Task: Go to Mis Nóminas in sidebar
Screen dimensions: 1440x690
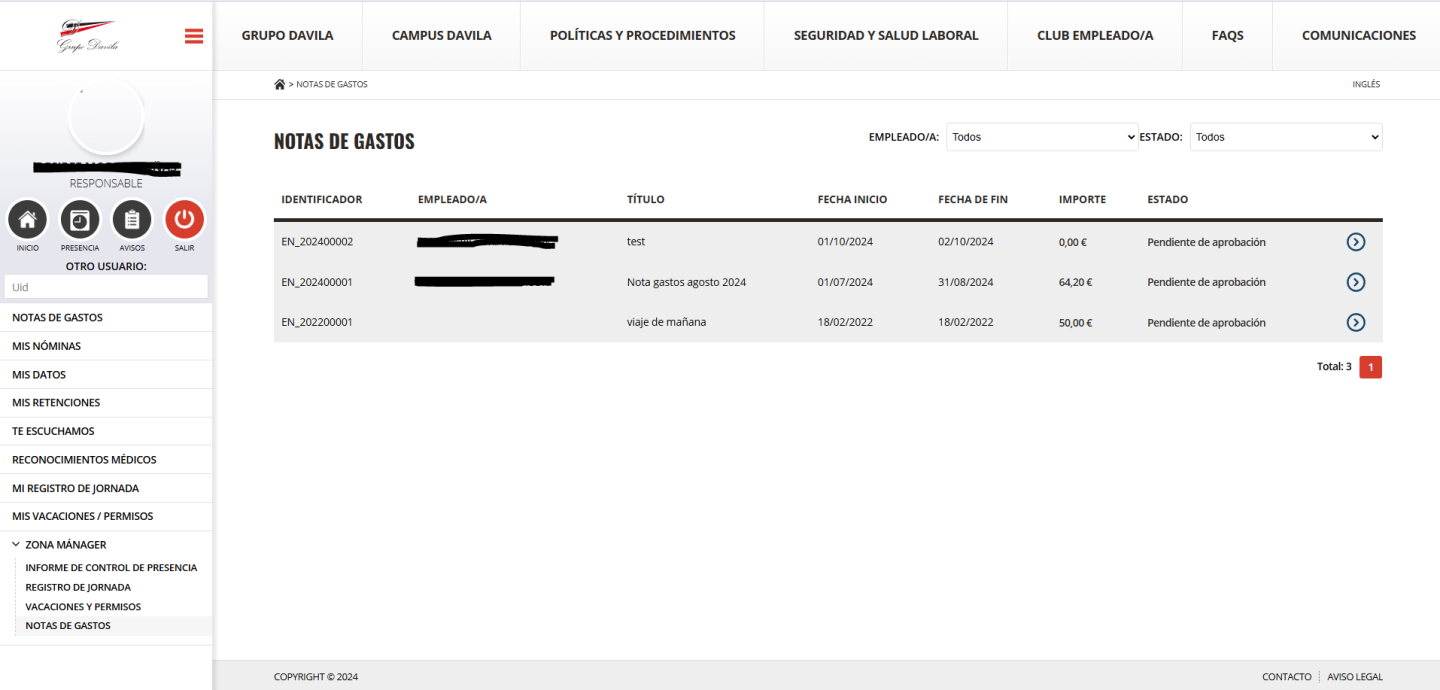Action: tap(47, 346)
